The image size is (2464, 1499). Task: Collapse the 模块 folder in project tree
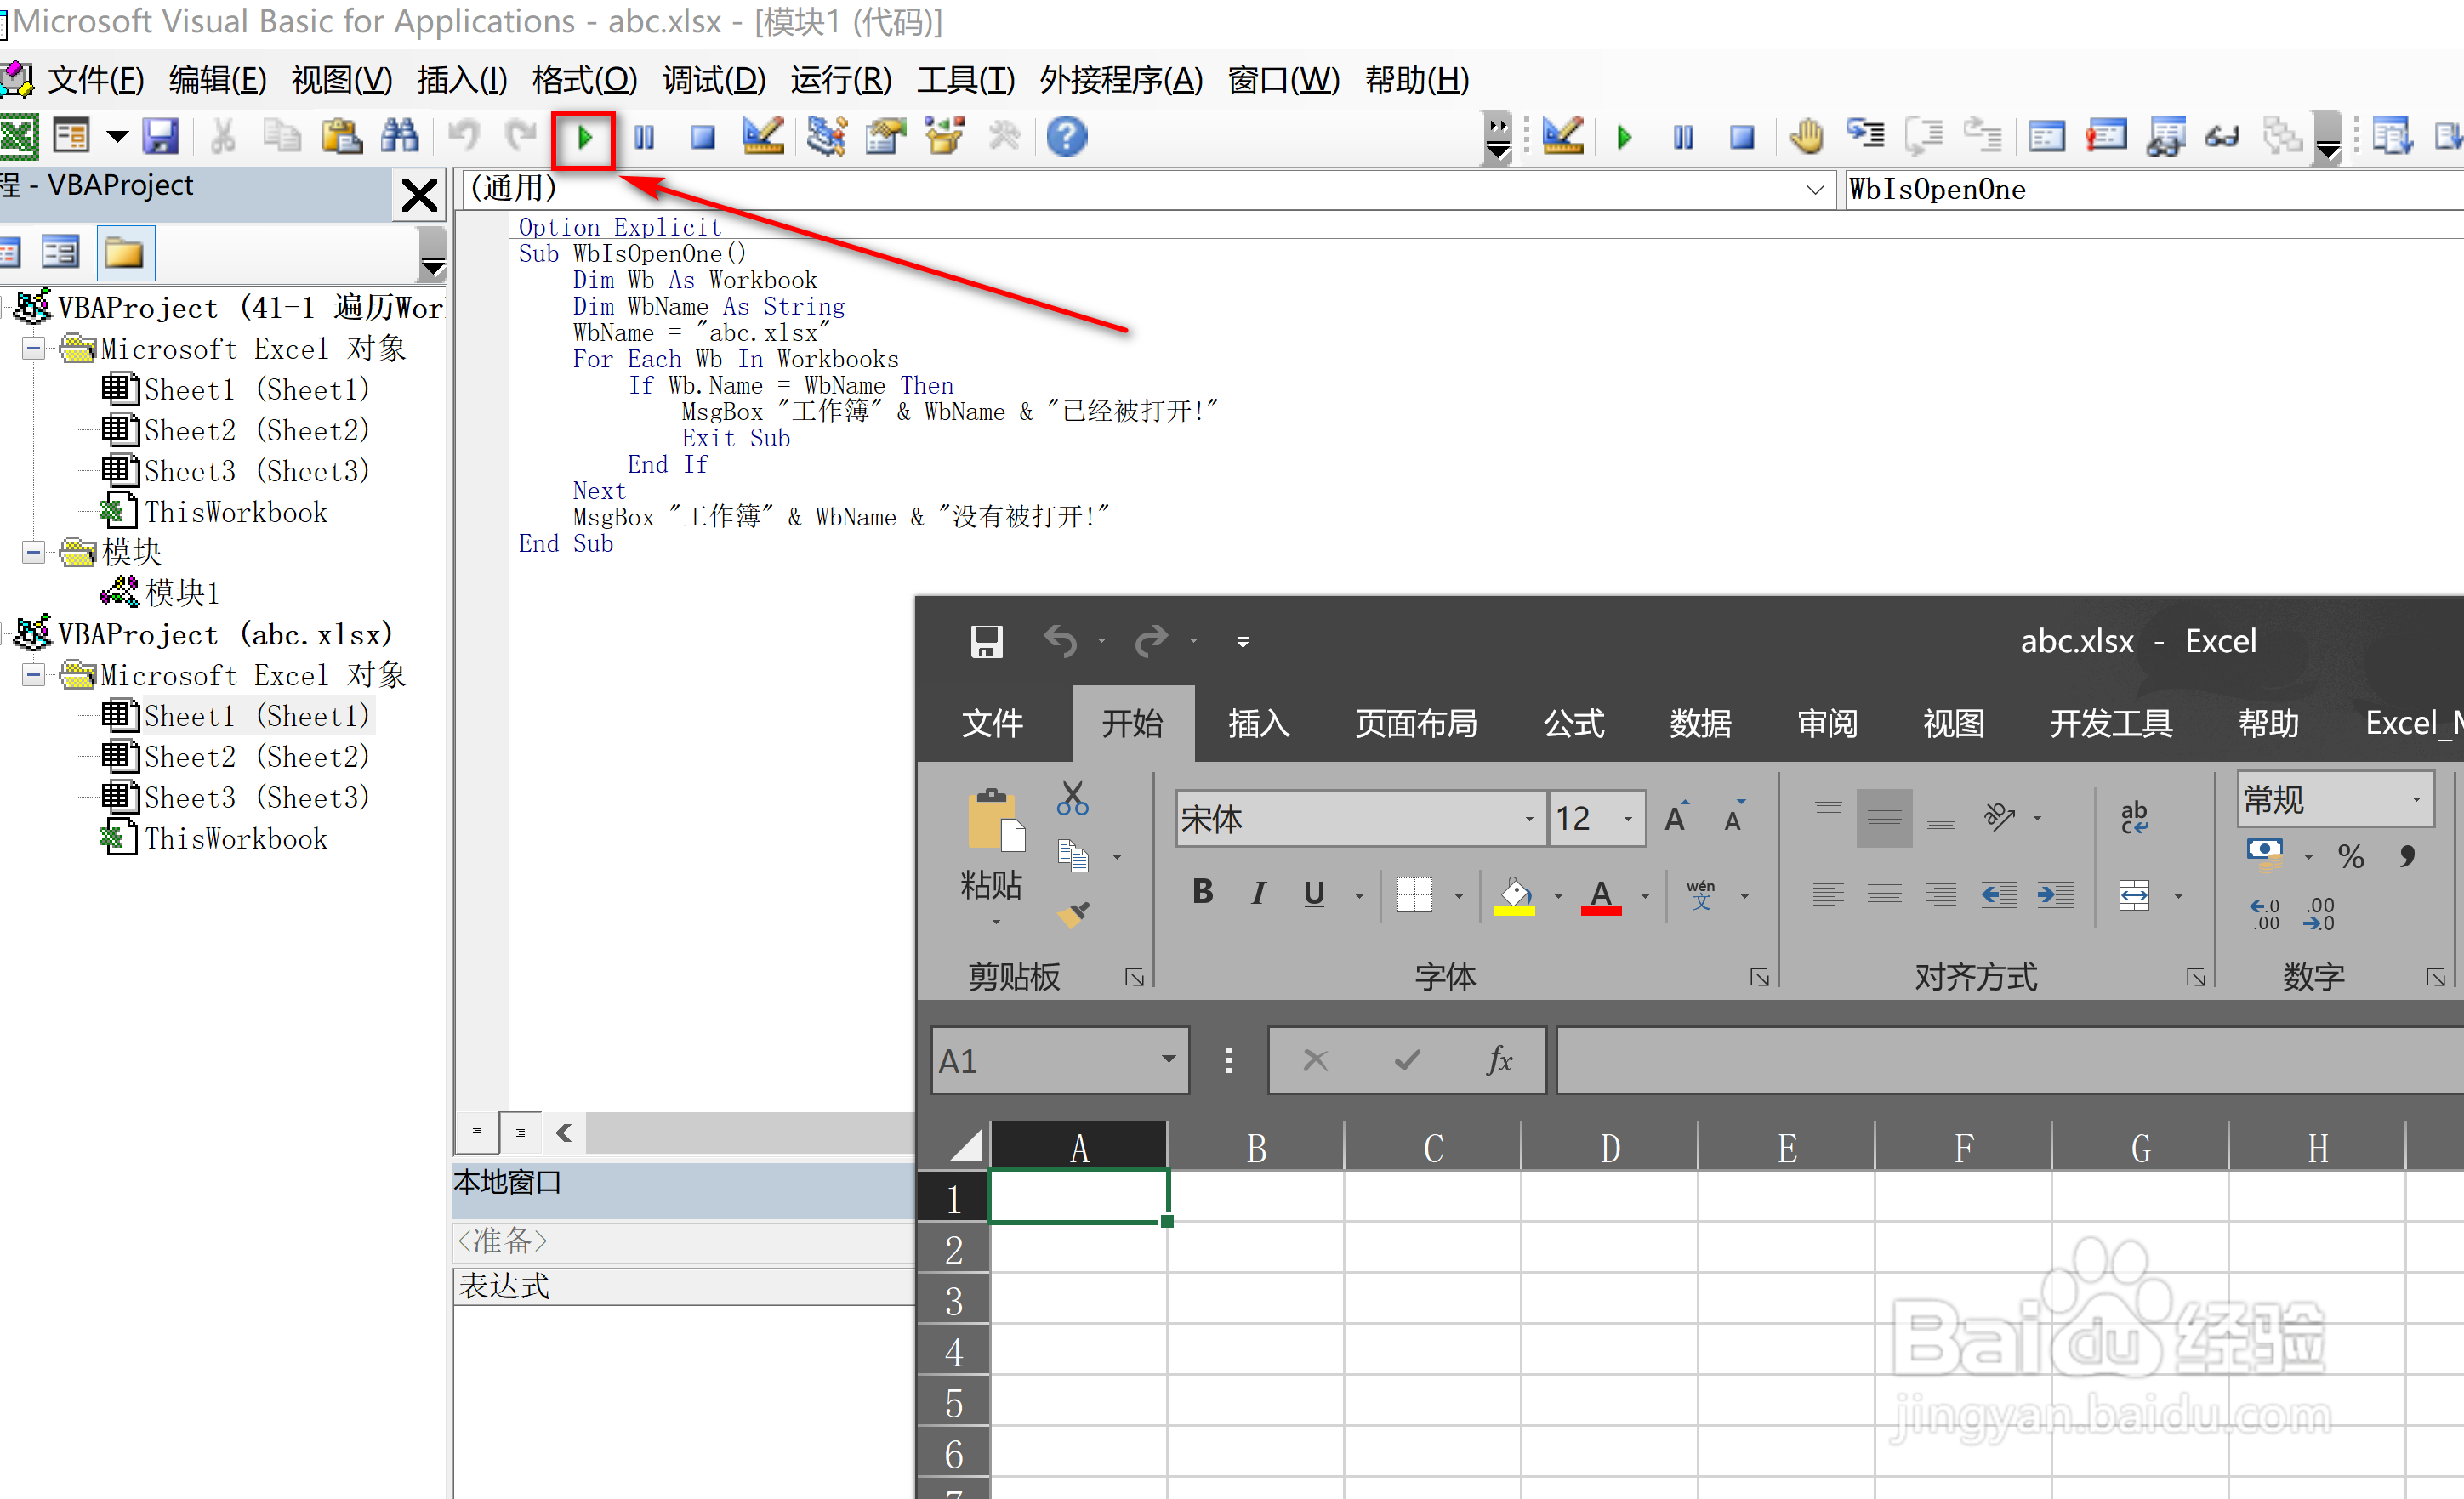click(33, 552)
